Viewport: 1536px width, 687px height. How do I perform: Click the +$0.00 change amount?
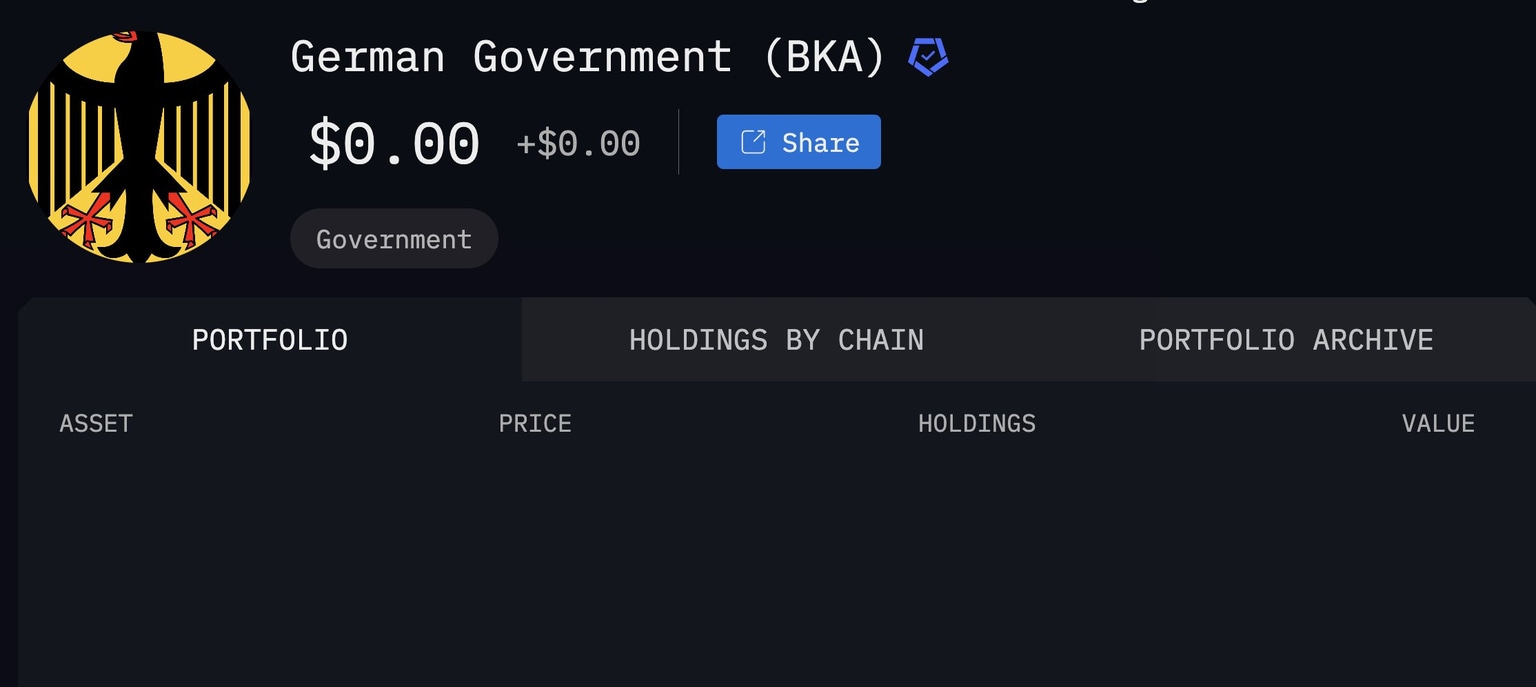578,144
